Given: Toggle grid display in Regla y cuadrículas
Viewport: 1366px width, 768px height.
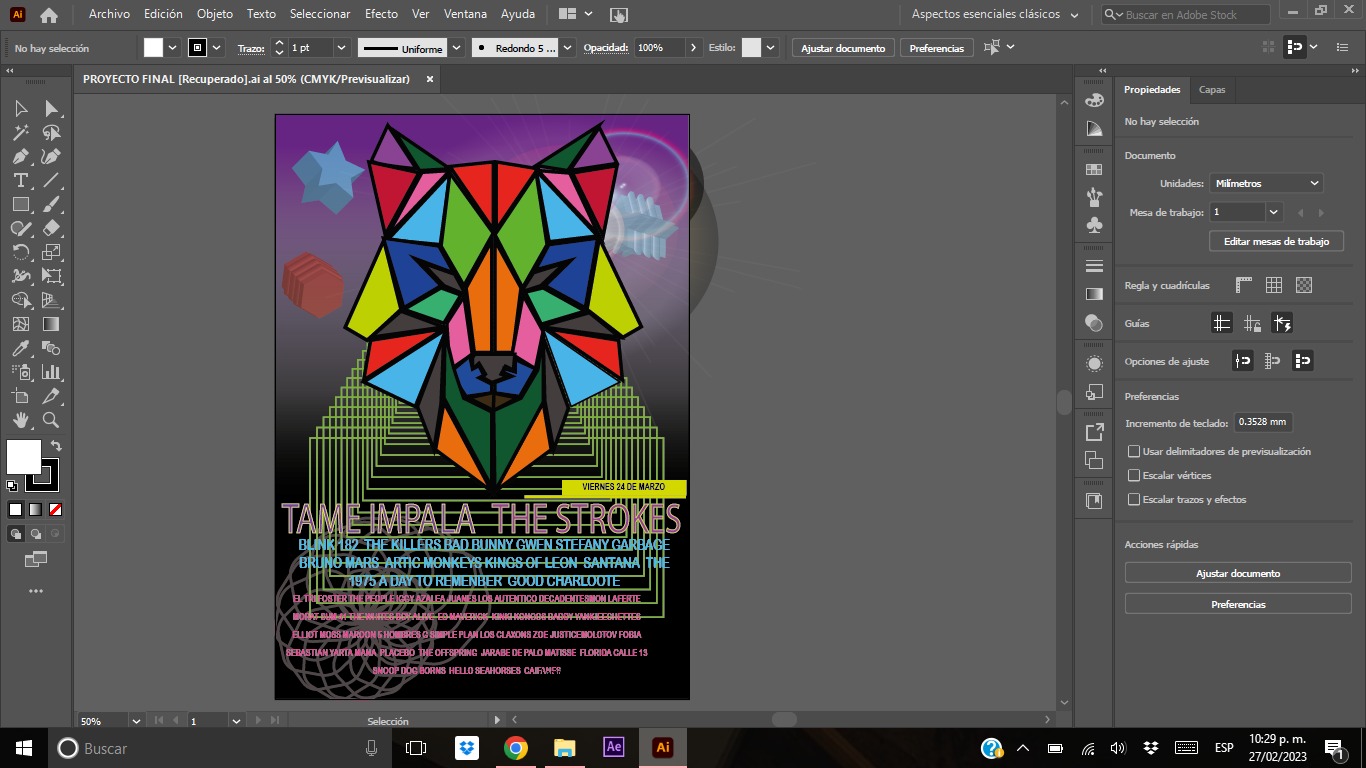Looking at the screenshot, I should click(1273, 285).
